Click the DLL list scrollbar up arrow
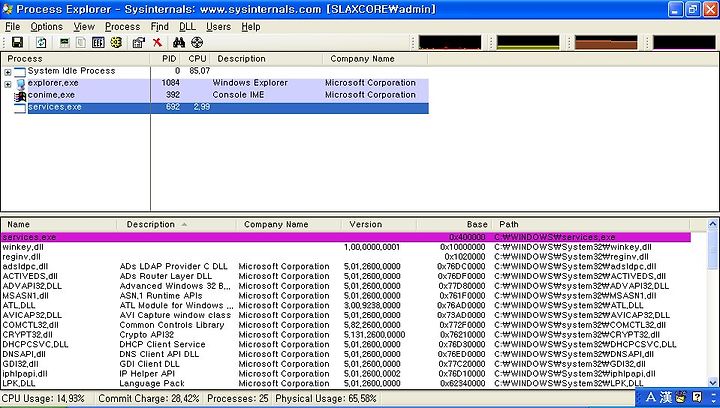720x408 pixels. 713,224
